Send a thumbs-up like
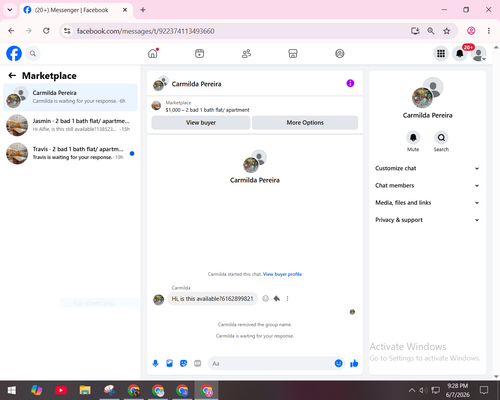The image size is (500, 400). pyautogui.click(x=354, y=363)
